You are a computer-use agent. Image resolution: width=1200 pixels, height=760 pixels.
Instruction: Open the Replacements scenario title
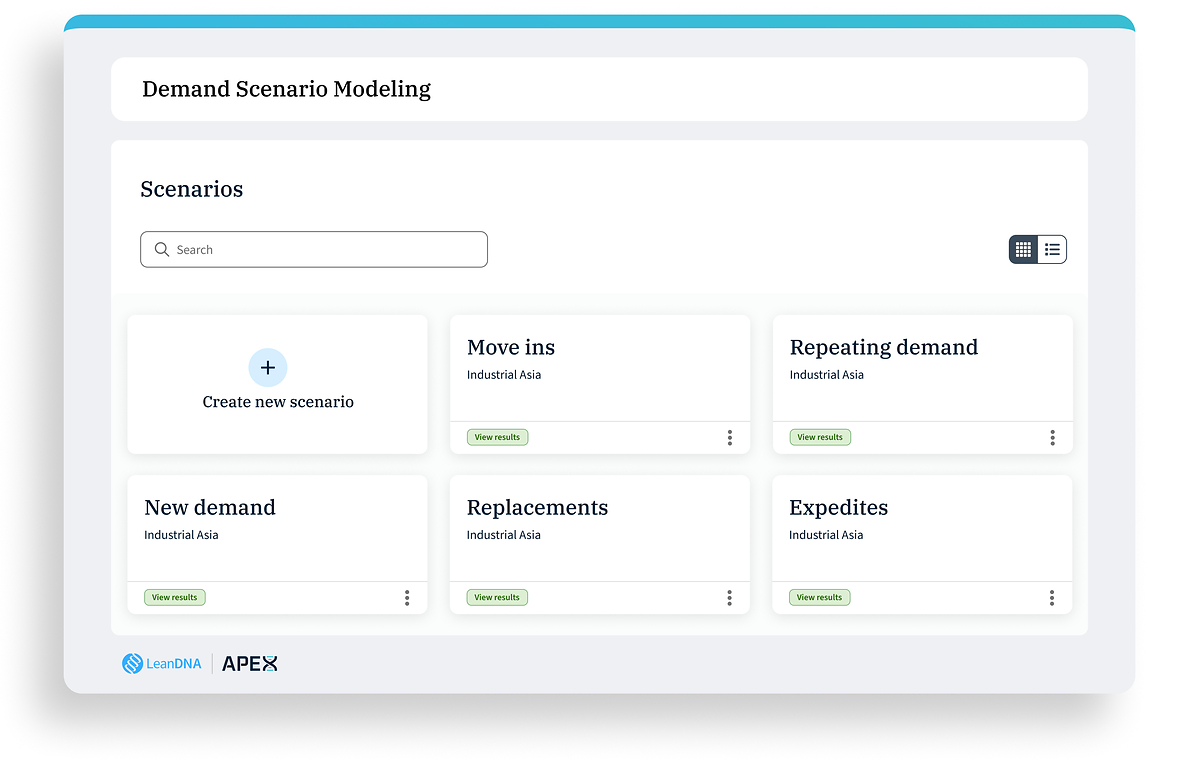click(x=538, y=507)
